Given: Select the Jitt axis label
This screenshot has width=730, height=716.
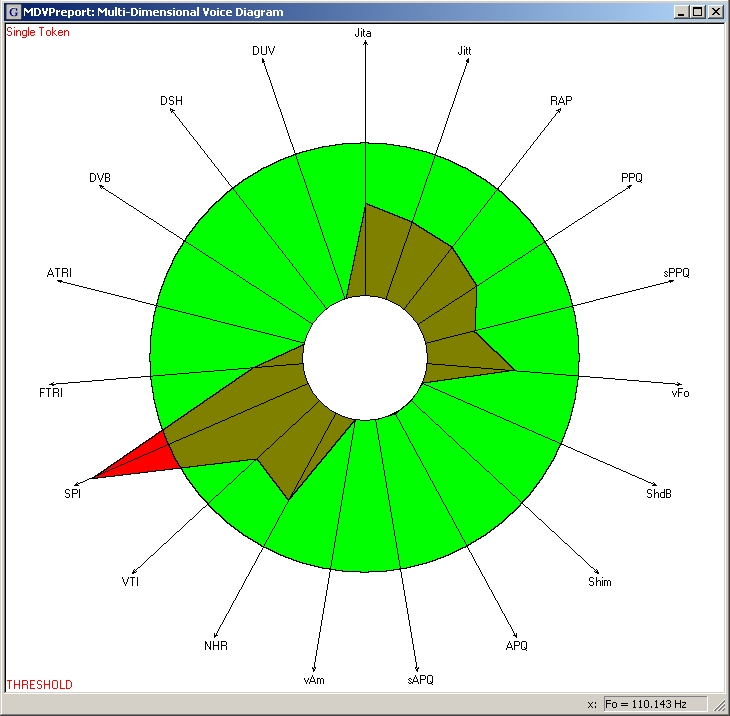Looking at the screenshot, I should pyautogui.click(x=464, y=51).
